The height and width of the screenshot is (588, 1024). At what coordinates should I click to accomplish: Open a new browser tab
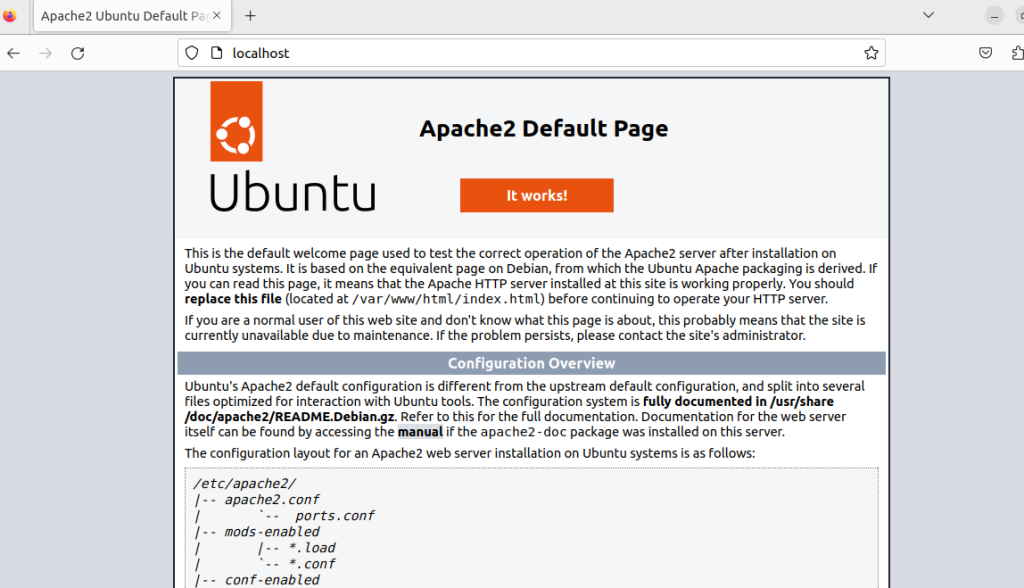click(x=250, y=15)
